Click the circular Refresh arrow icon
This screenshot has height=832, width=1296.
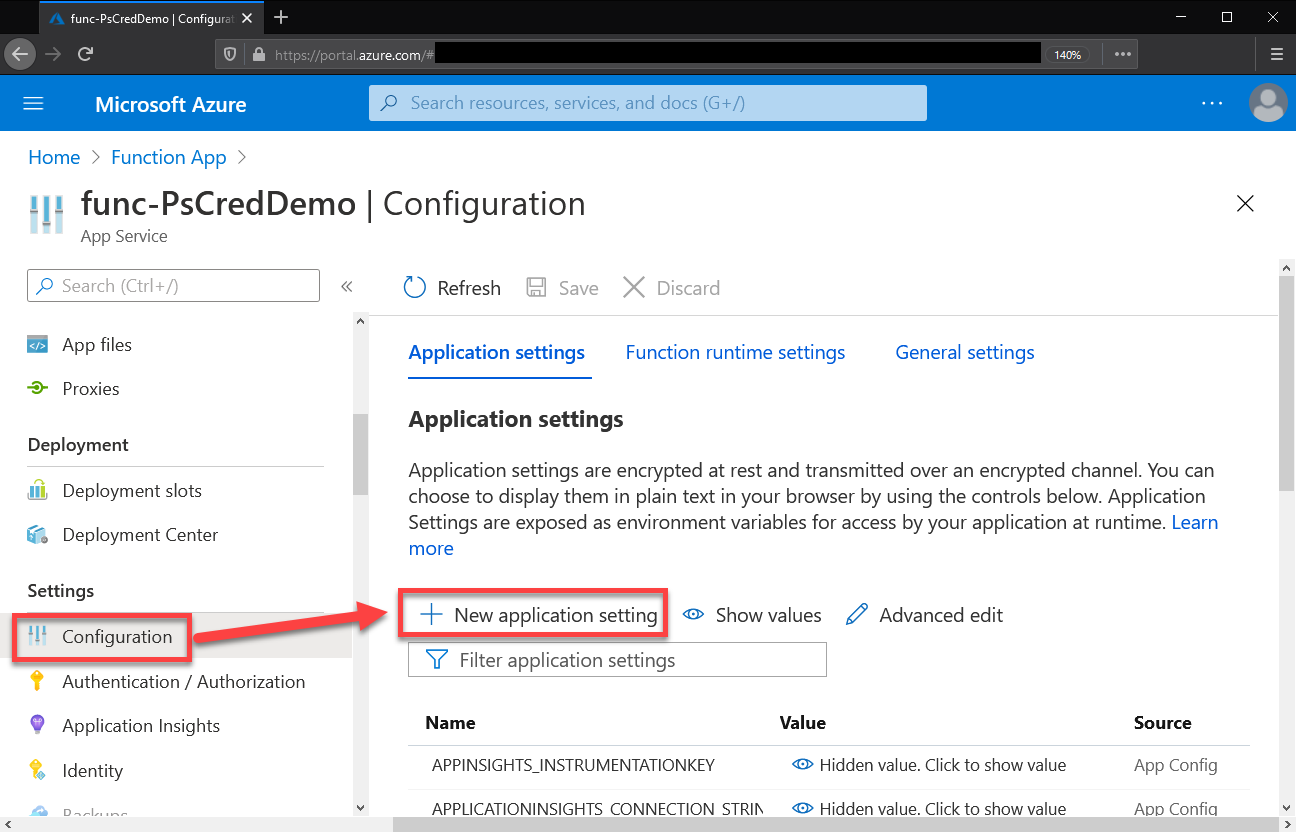coord(414,288)
